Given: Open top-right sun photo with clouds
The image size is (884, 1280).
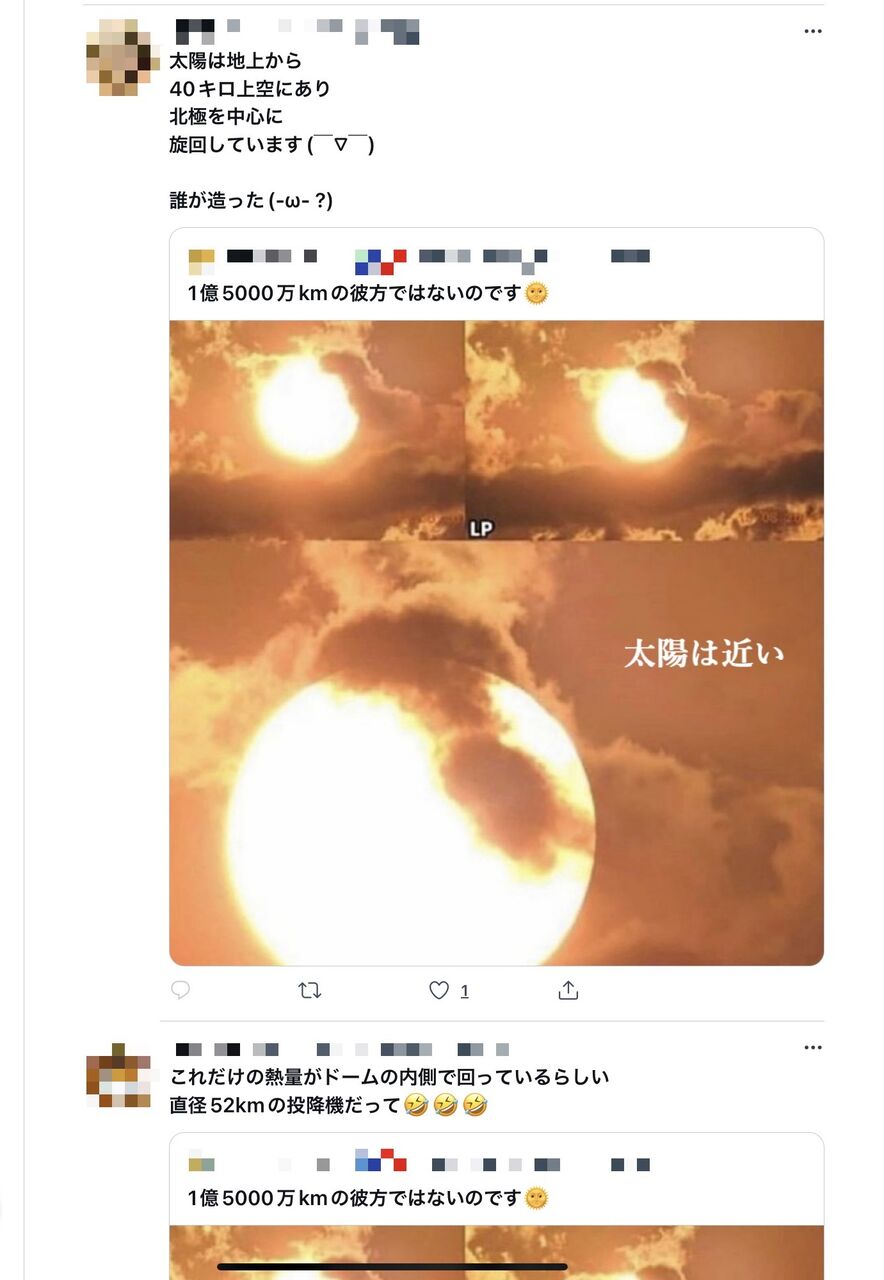Looking at the screenshot, I should pyautogui.click(x=646, y=430).
